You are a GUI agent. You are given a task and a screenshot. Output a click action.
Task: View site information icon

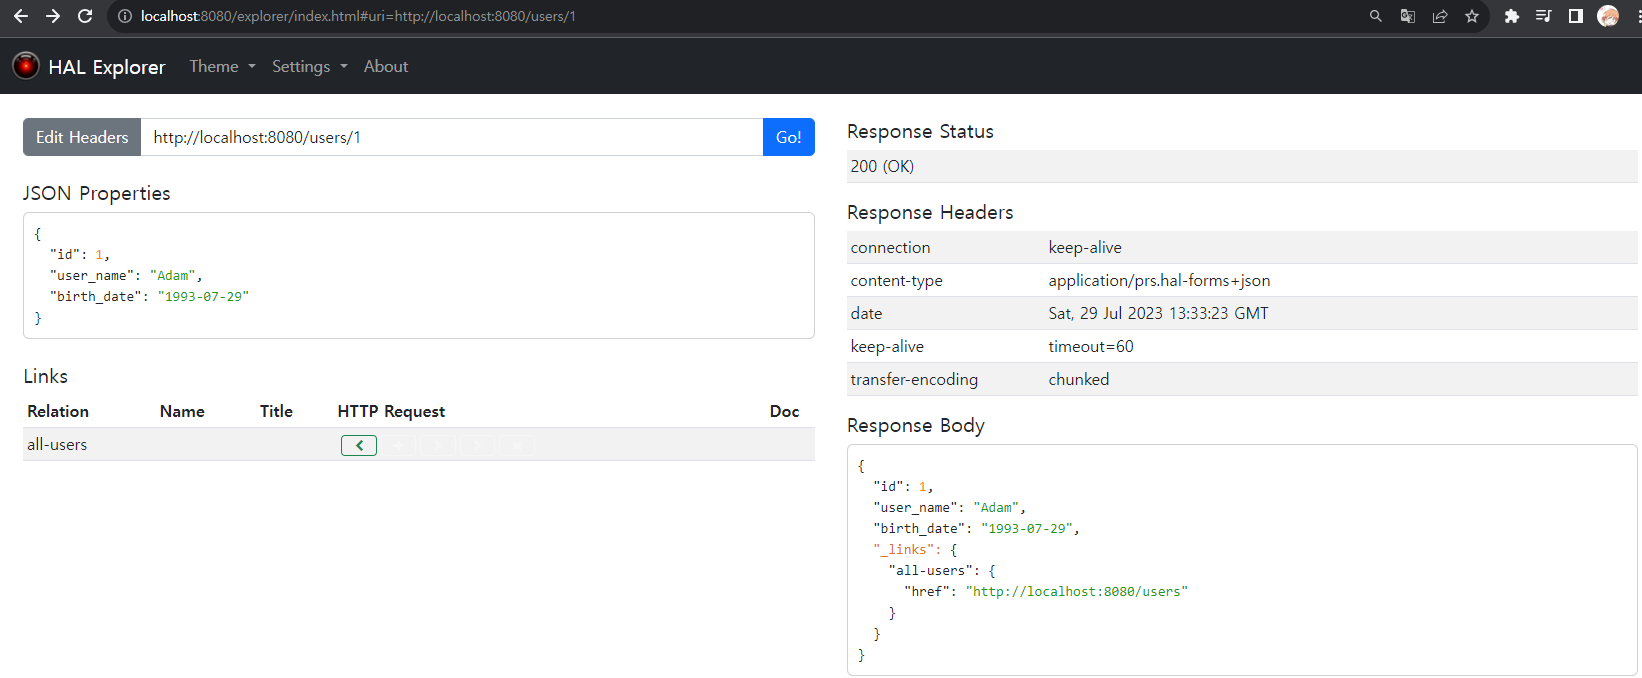click(x=125, y=16)
